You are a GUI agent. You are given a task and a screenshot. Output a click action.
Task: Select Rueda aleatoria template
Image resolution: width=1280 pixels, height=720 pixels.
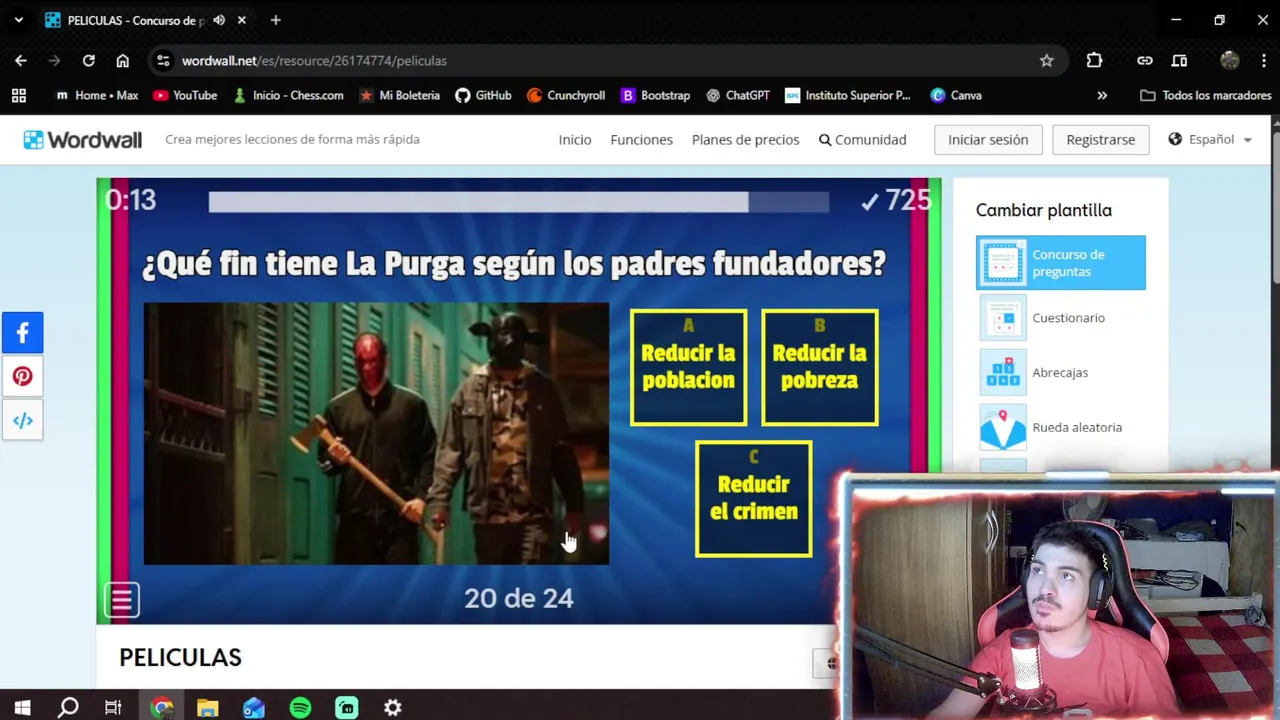[x=1061, y=427]
